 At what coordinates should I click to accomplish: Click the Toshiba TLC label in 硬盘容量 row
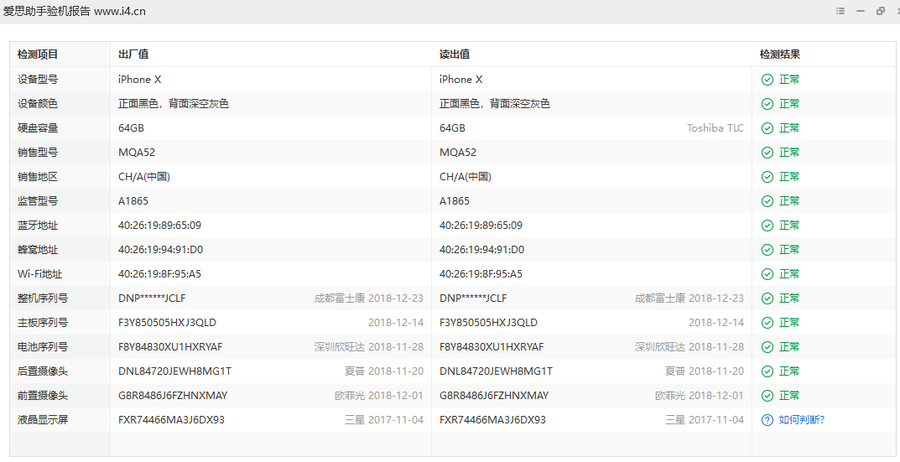(715, 128)
